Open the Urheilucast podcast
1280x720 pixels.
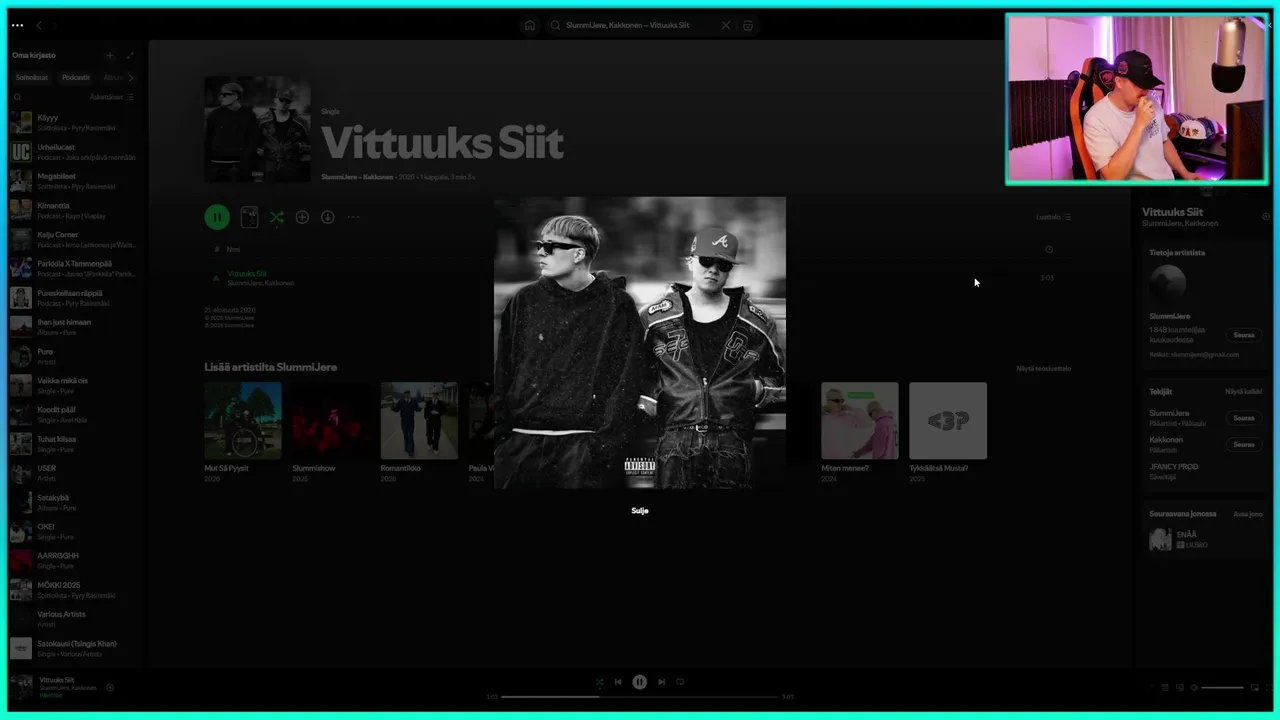pyautogui.click(x=74, y=151)
